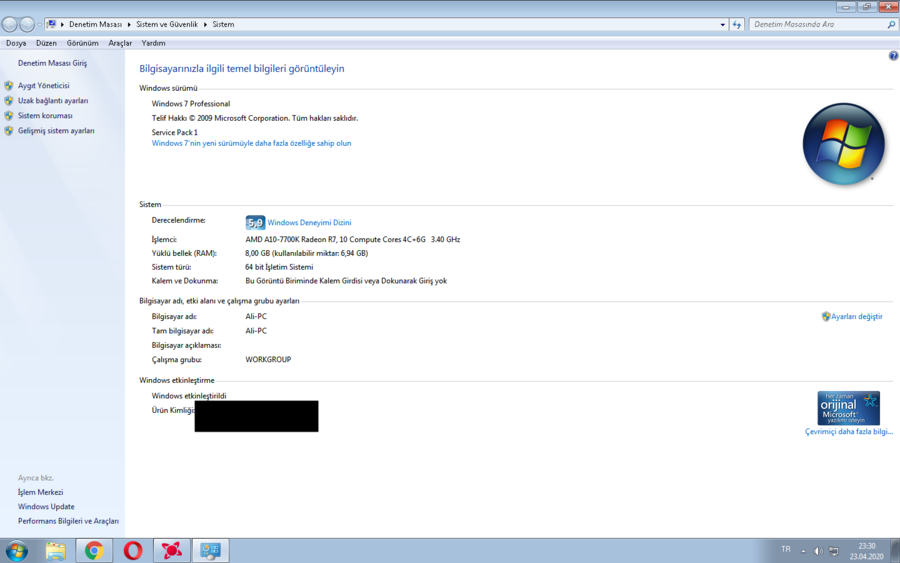Open Gelişmiş sistem ayarları
Viewport: 900px width, 563px height.
(x=56, y=131)
